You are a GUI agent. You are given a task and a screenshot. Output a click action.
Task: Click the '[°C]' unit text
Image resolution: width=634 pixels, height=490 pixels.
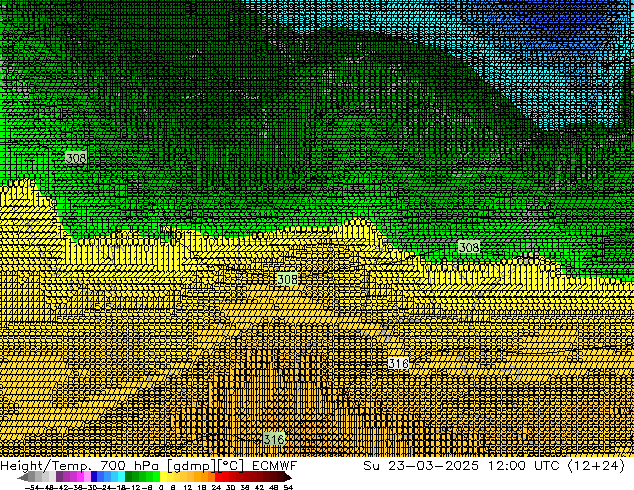(230, 466)
